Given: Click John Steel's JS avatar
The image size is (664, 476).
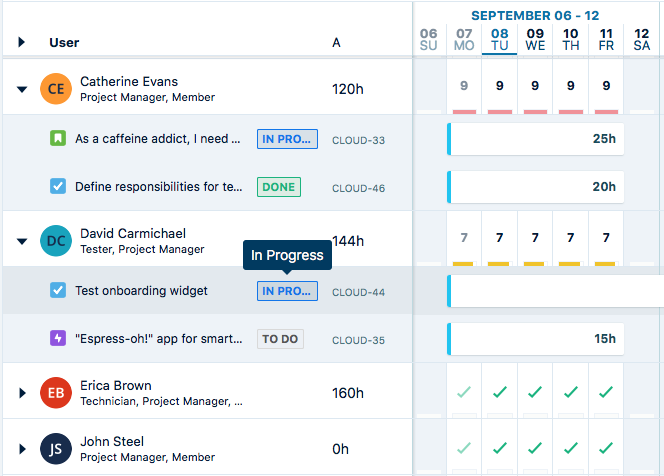Looking at the screenshot, I should (56, 449).
